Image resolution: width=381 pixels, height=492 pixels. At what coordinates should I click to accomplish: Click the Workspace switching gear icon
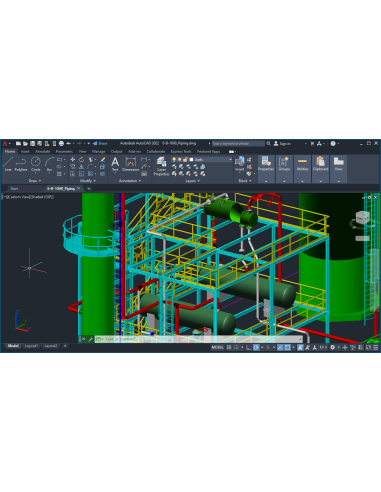[332, 347]
